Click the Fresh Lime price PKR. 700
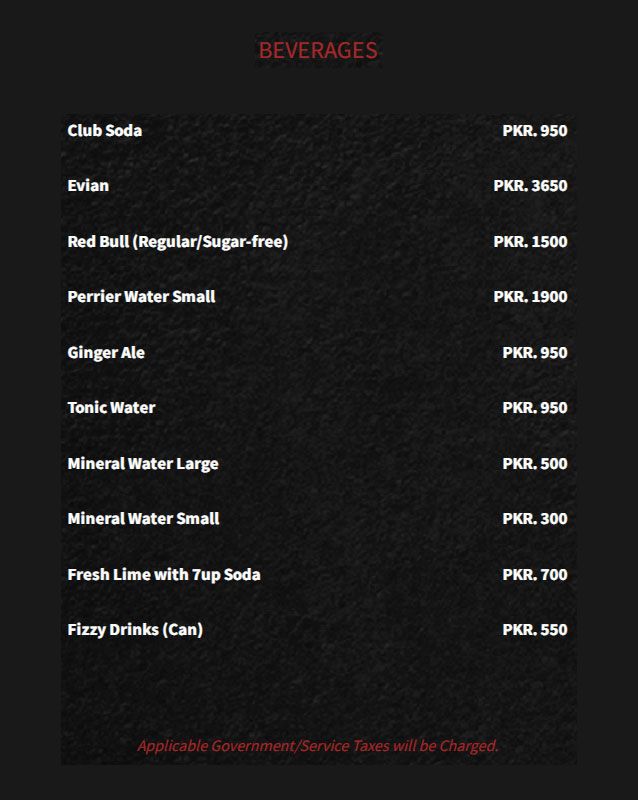This screenshot has width=638, height=800. click(534, 574)
